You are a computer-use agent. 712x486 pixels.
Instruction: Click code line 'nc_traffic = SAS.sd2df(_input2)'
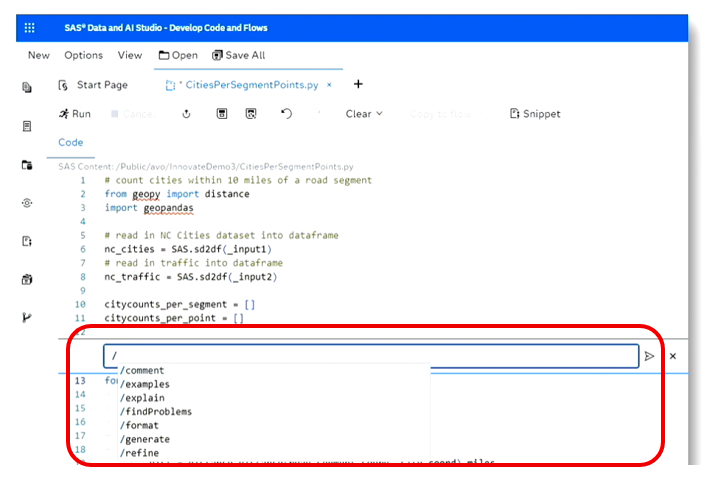click(191, 277)
